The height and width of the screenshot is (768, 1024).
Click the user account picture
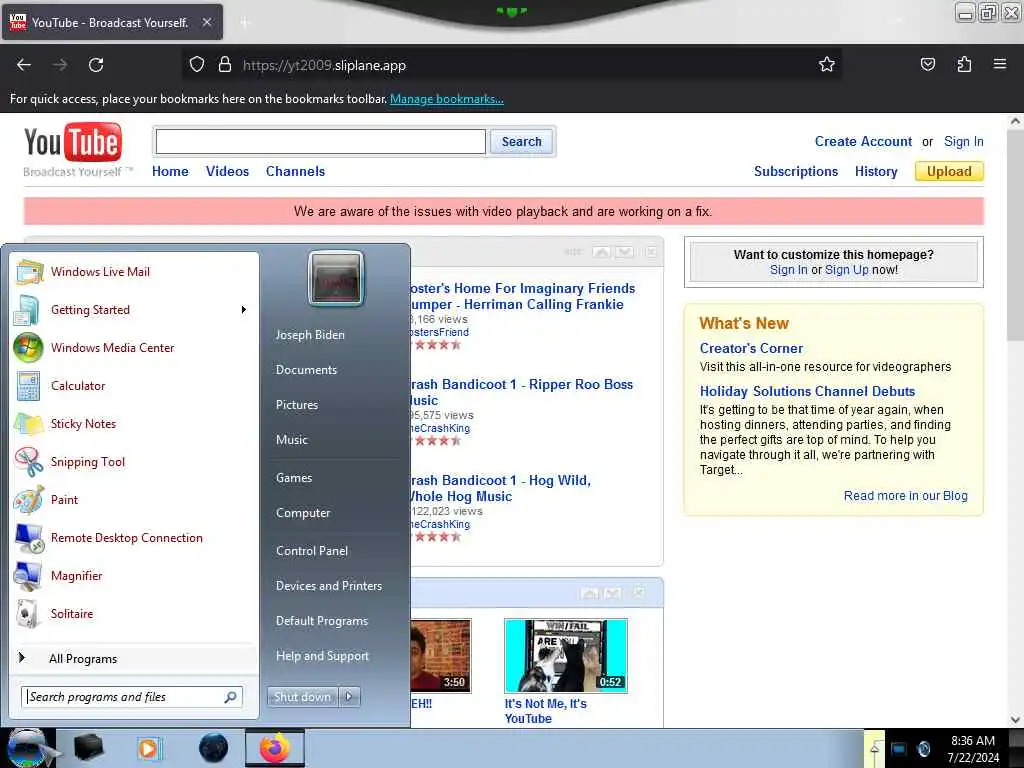pyautogui.click(x=336, y=279)
